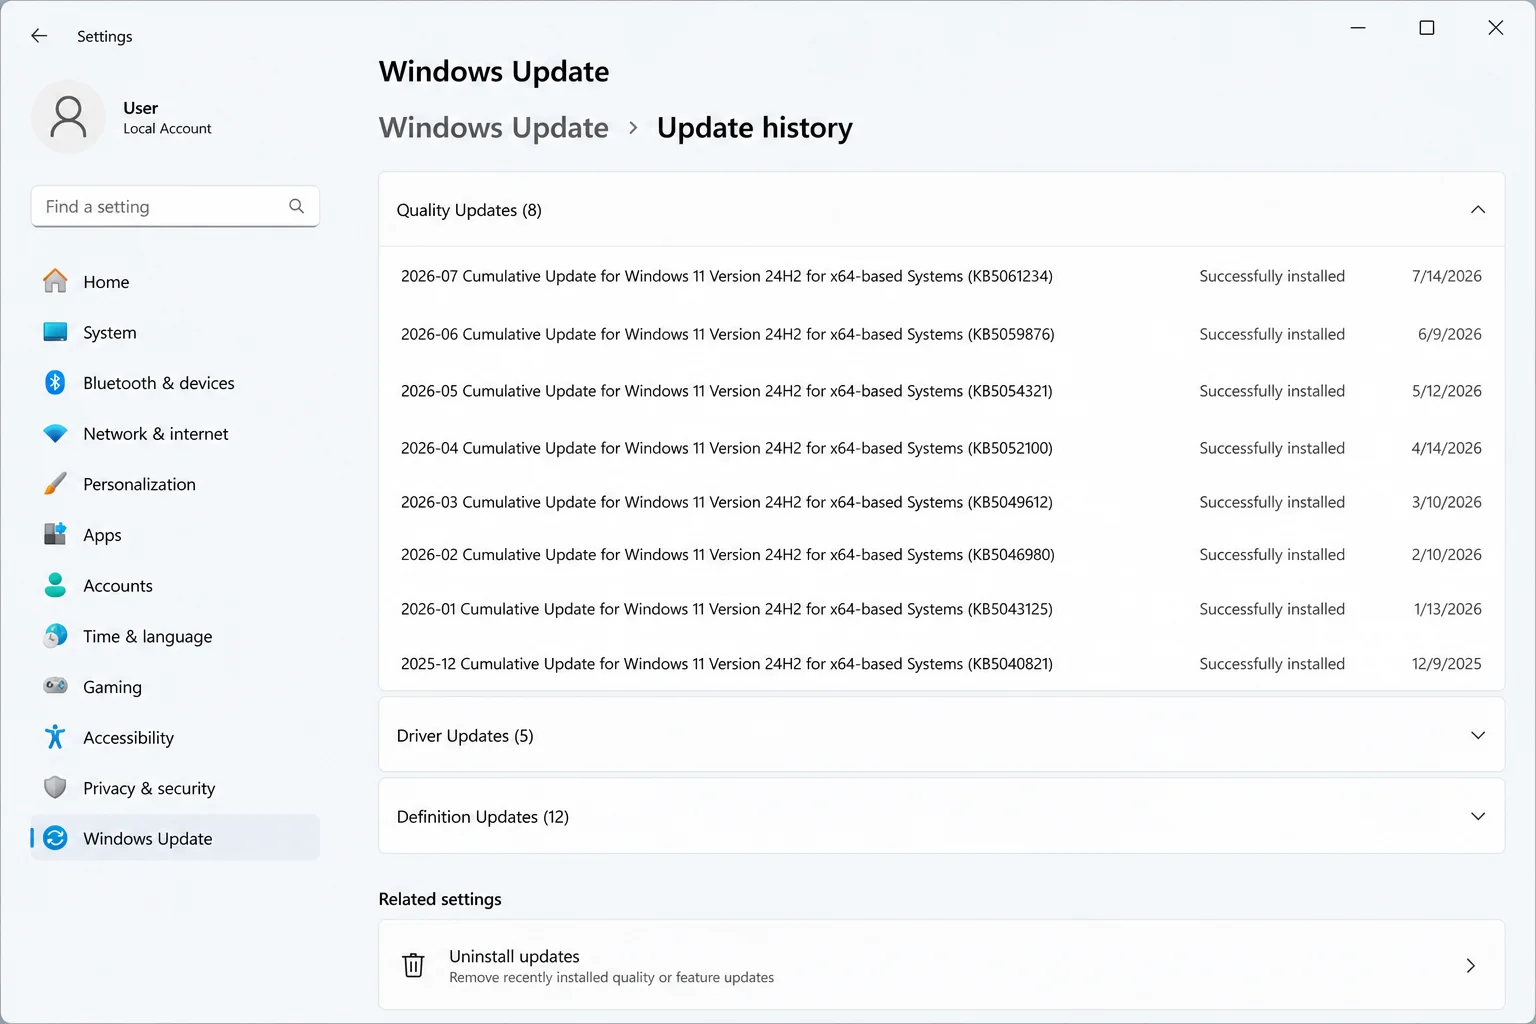This screenshot has width=1536, height=1024.
Task: Click the KB5061234 cumulative update entry
Action: [x=941, y=276]
